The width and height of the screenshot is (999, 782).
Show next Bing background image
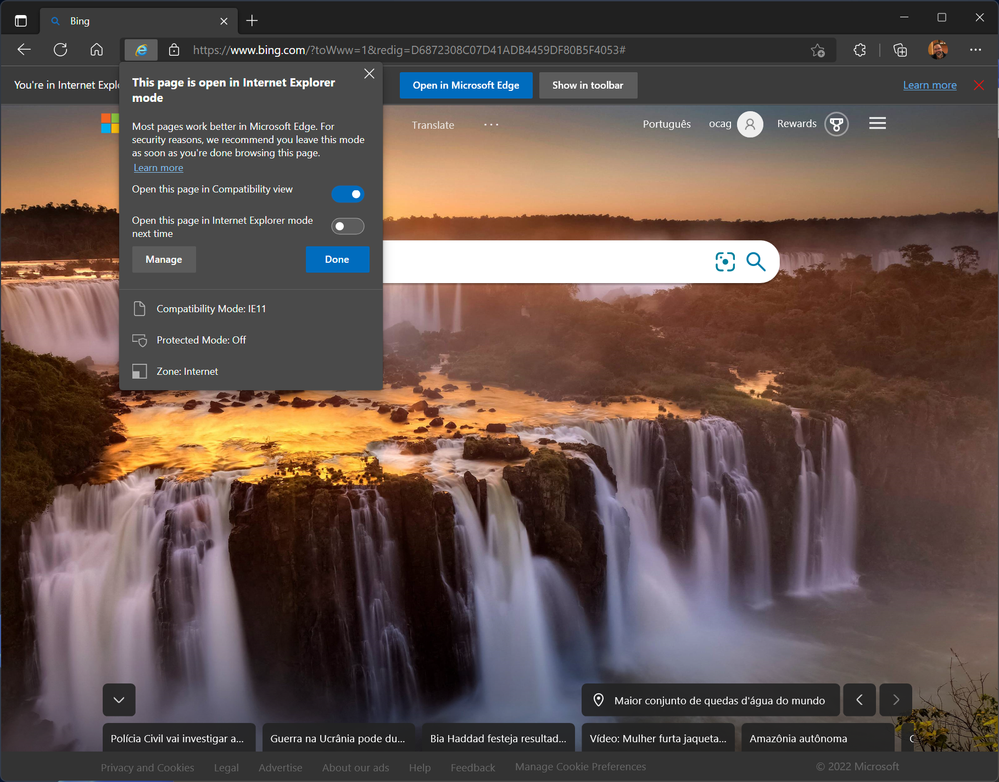[896, 700]
